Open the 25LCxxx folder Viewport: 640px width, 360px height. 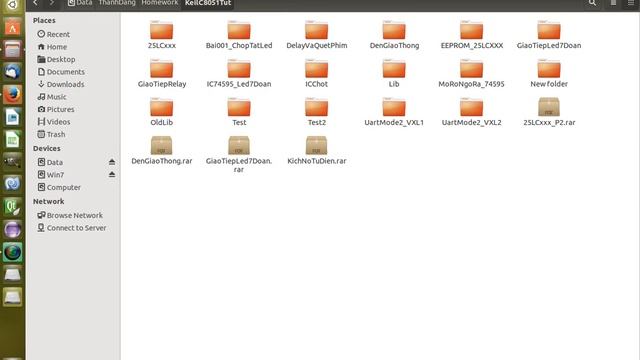162,35
